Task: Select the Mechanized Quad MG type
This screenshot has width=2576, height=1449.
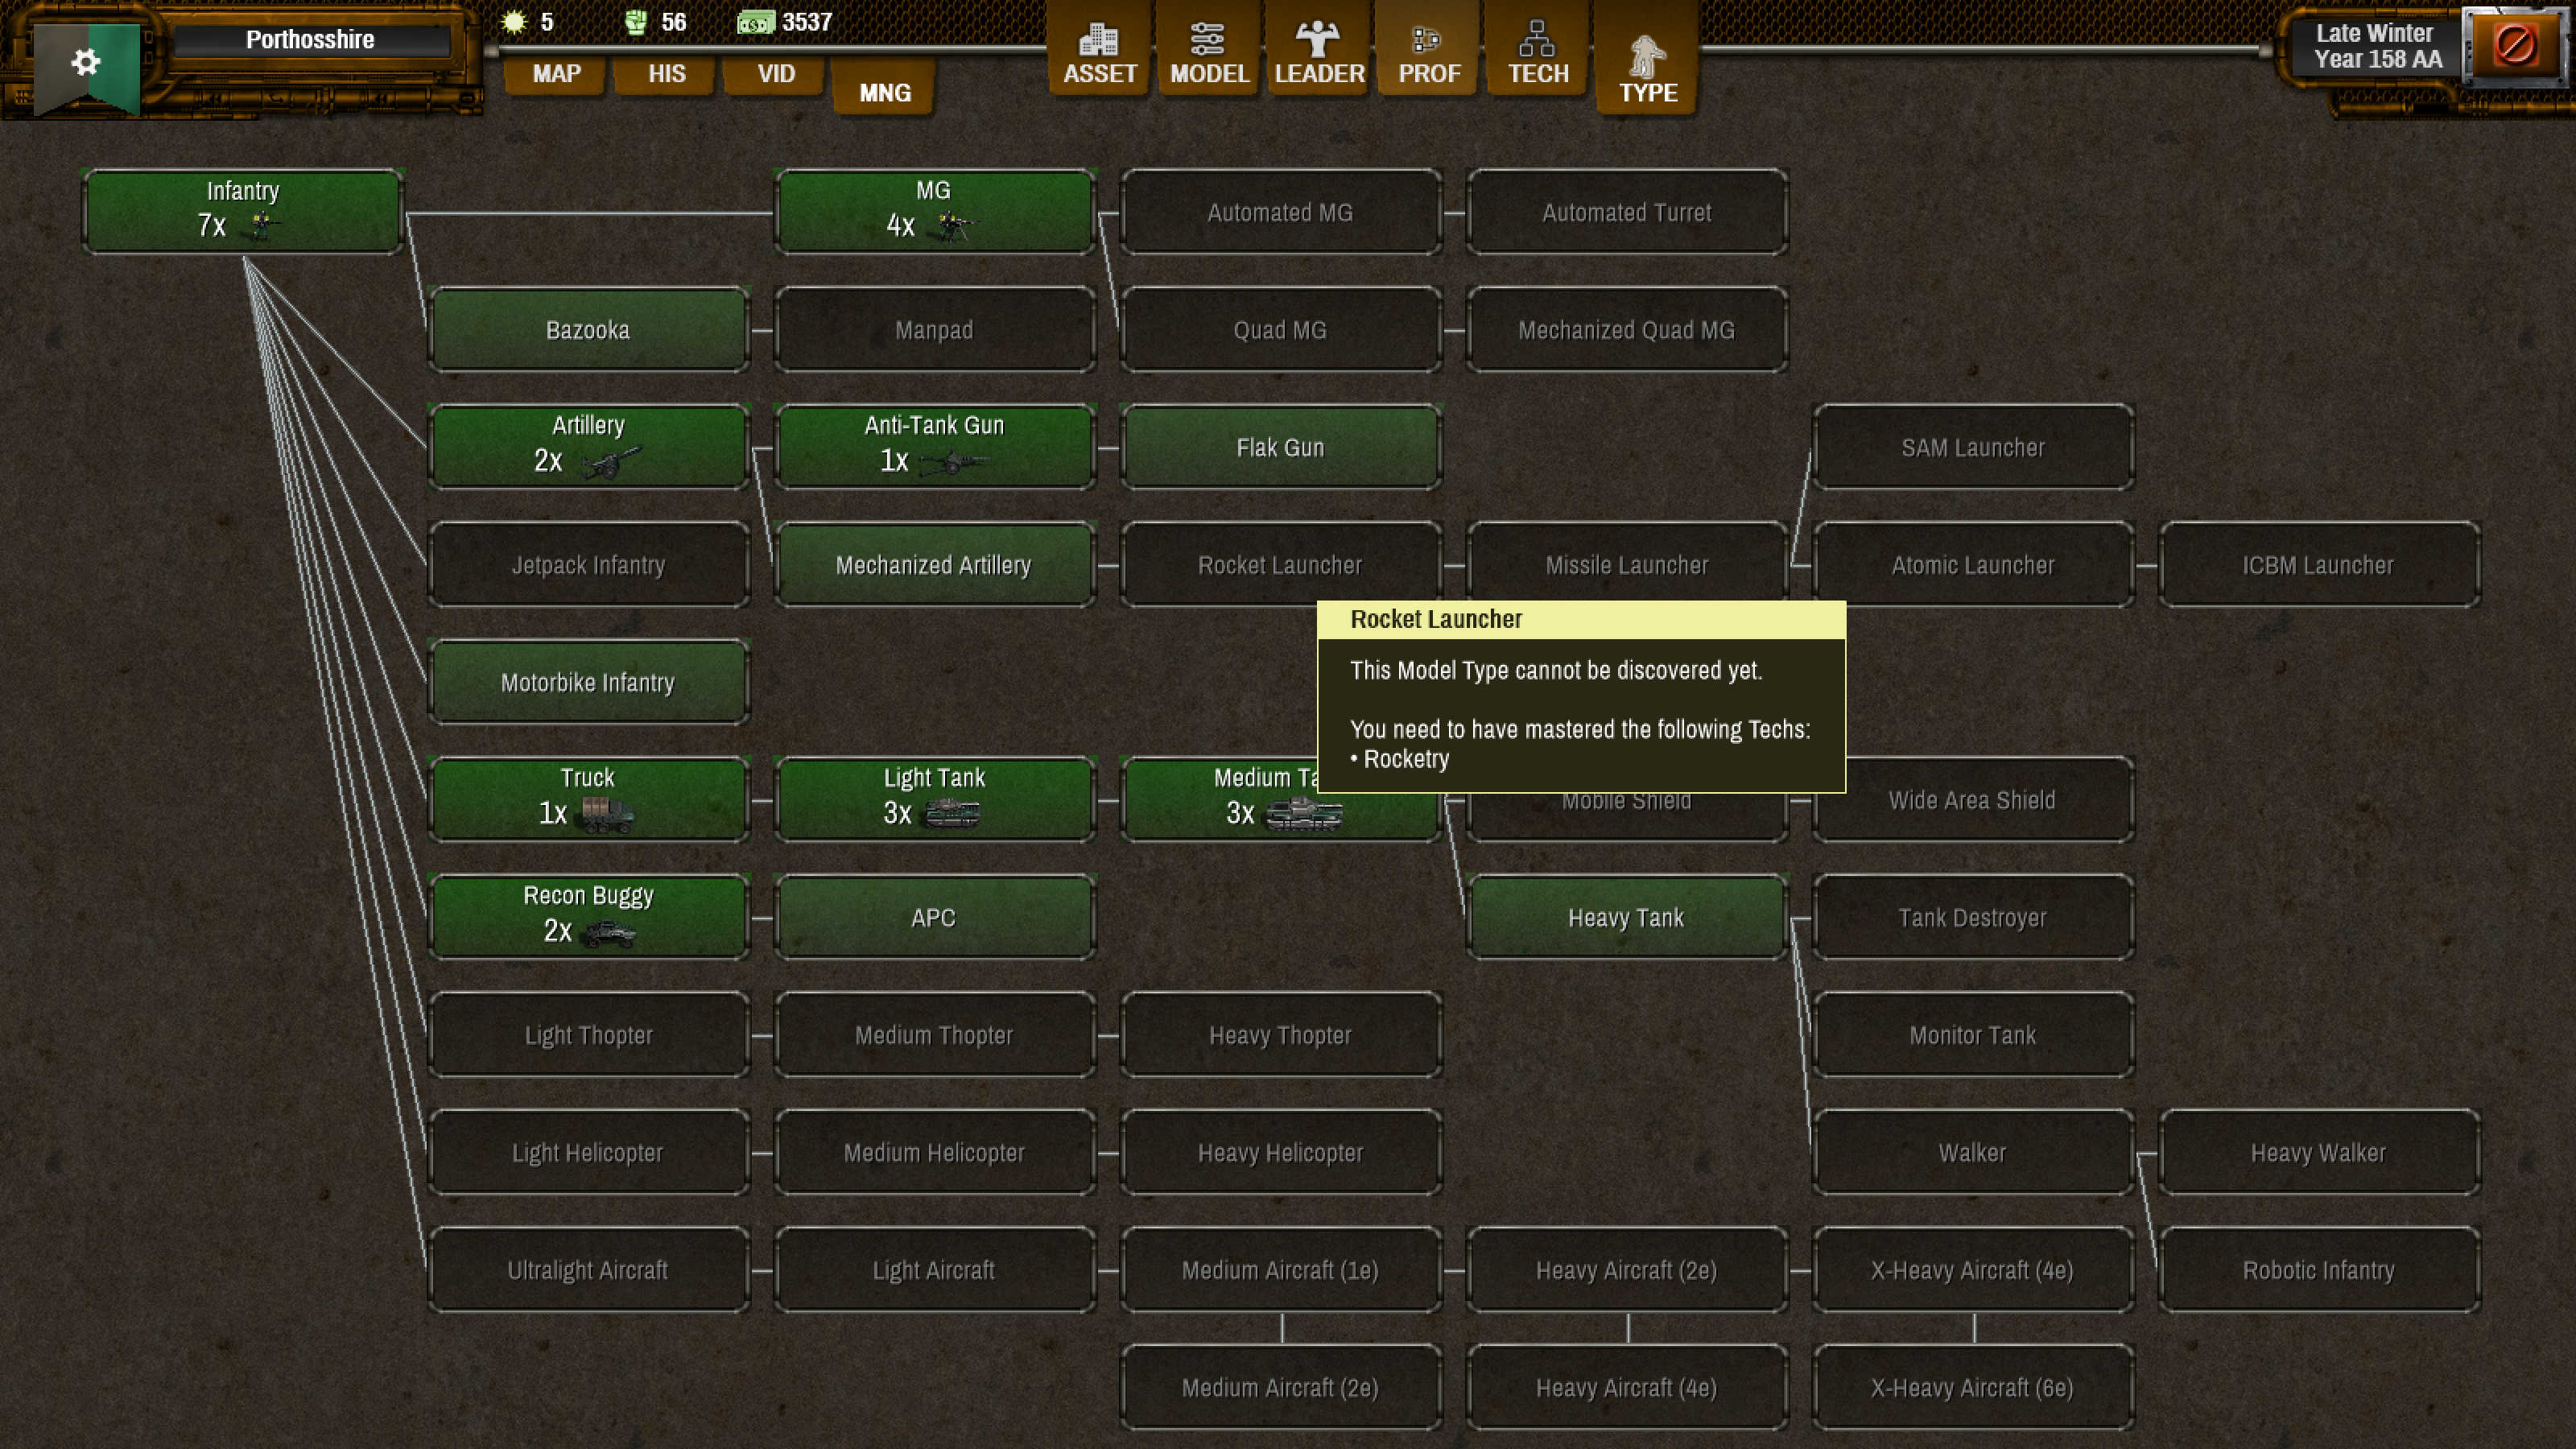Action: pos(1627,329)
